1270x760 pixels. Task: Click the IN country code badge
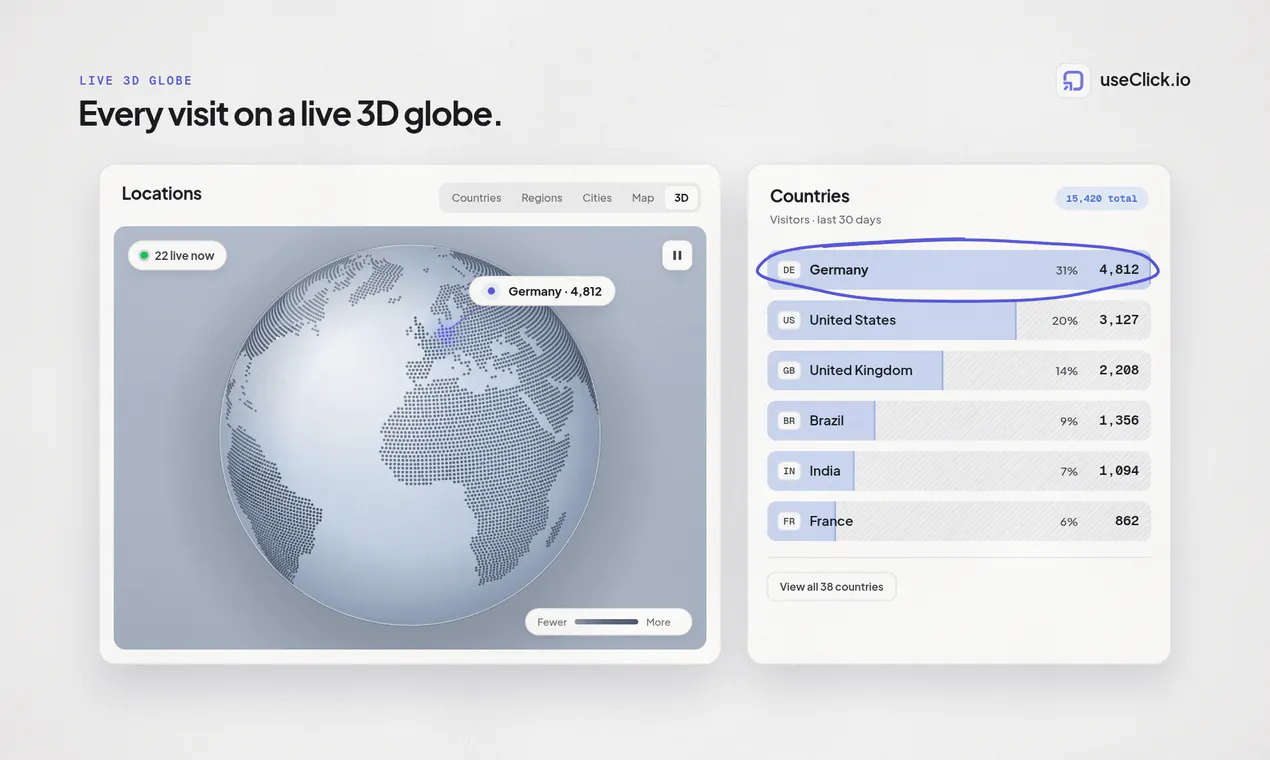tap(789, 471)
